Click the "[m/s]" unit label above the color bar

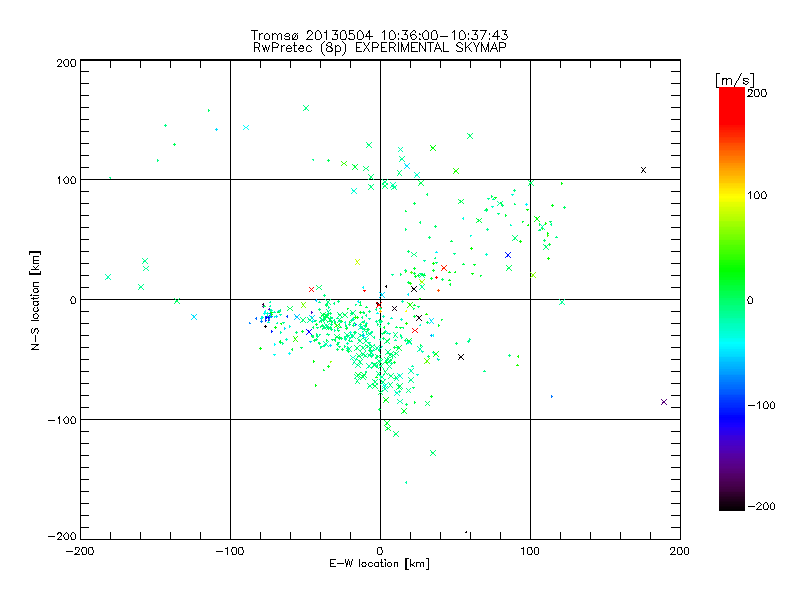[735, 80]
